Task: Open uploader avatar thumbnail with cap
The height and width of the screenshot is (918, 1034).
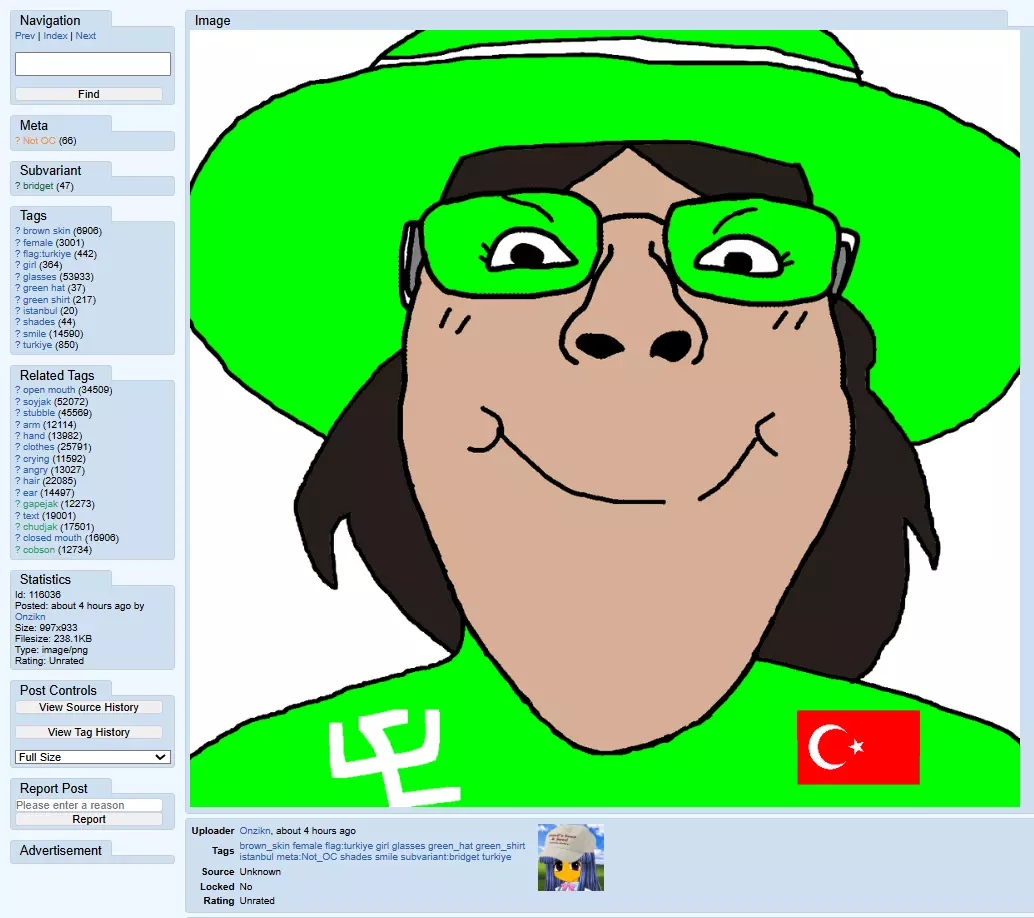Action: (x=570, y=857)
